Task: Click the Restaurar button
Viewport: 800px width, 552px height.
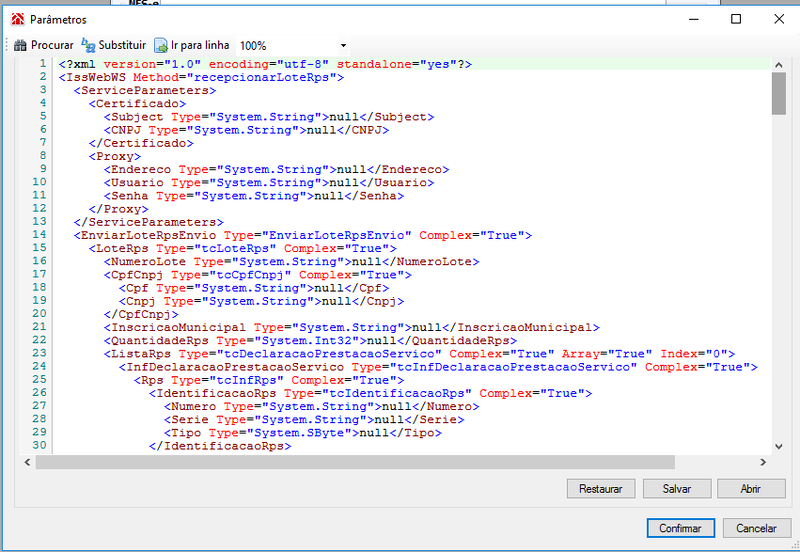Action: pos(601,489)
